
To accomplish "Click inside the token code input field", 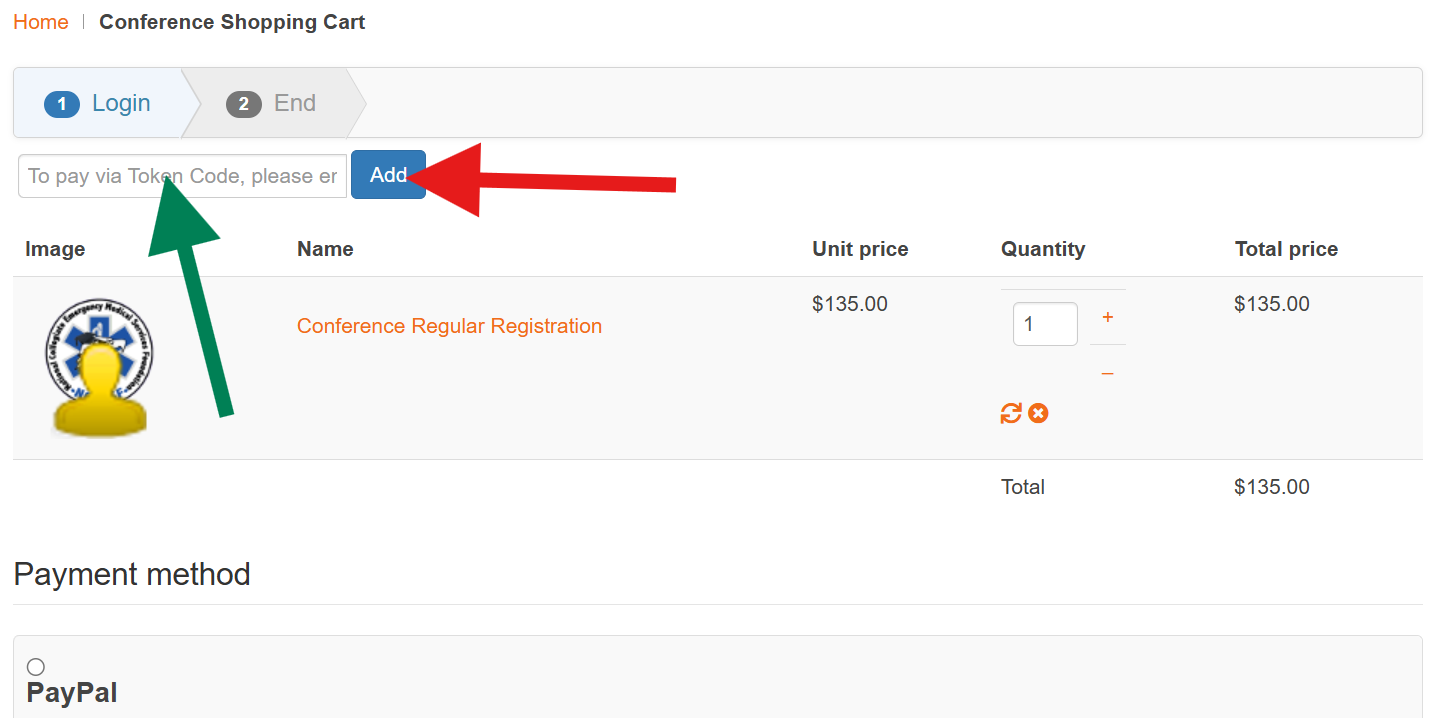I will coord(180,175).
